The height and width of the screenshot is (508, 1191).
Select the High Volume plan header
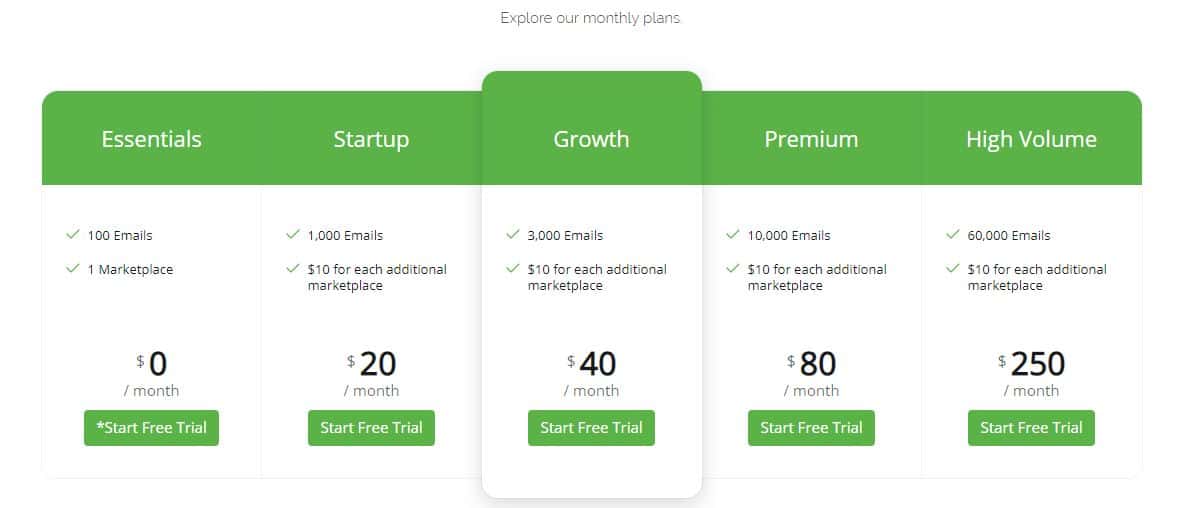coord(1031,139)
